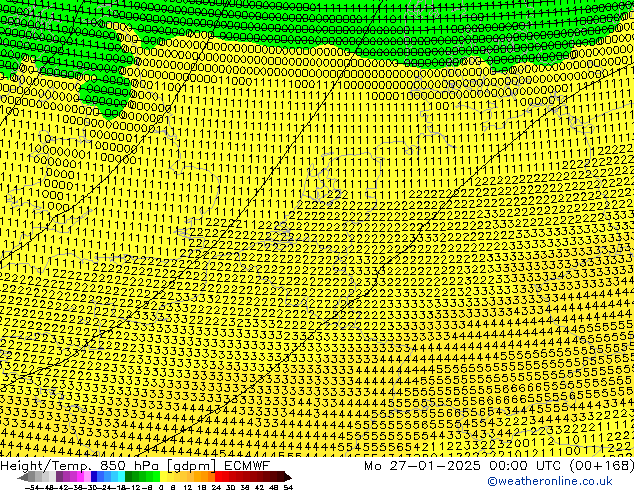Viewport: 634px width, 490px height.
Task: Click the 'Mo 27-01-2025 00:00 UTC (00+168)' date label
Action: 499,466
